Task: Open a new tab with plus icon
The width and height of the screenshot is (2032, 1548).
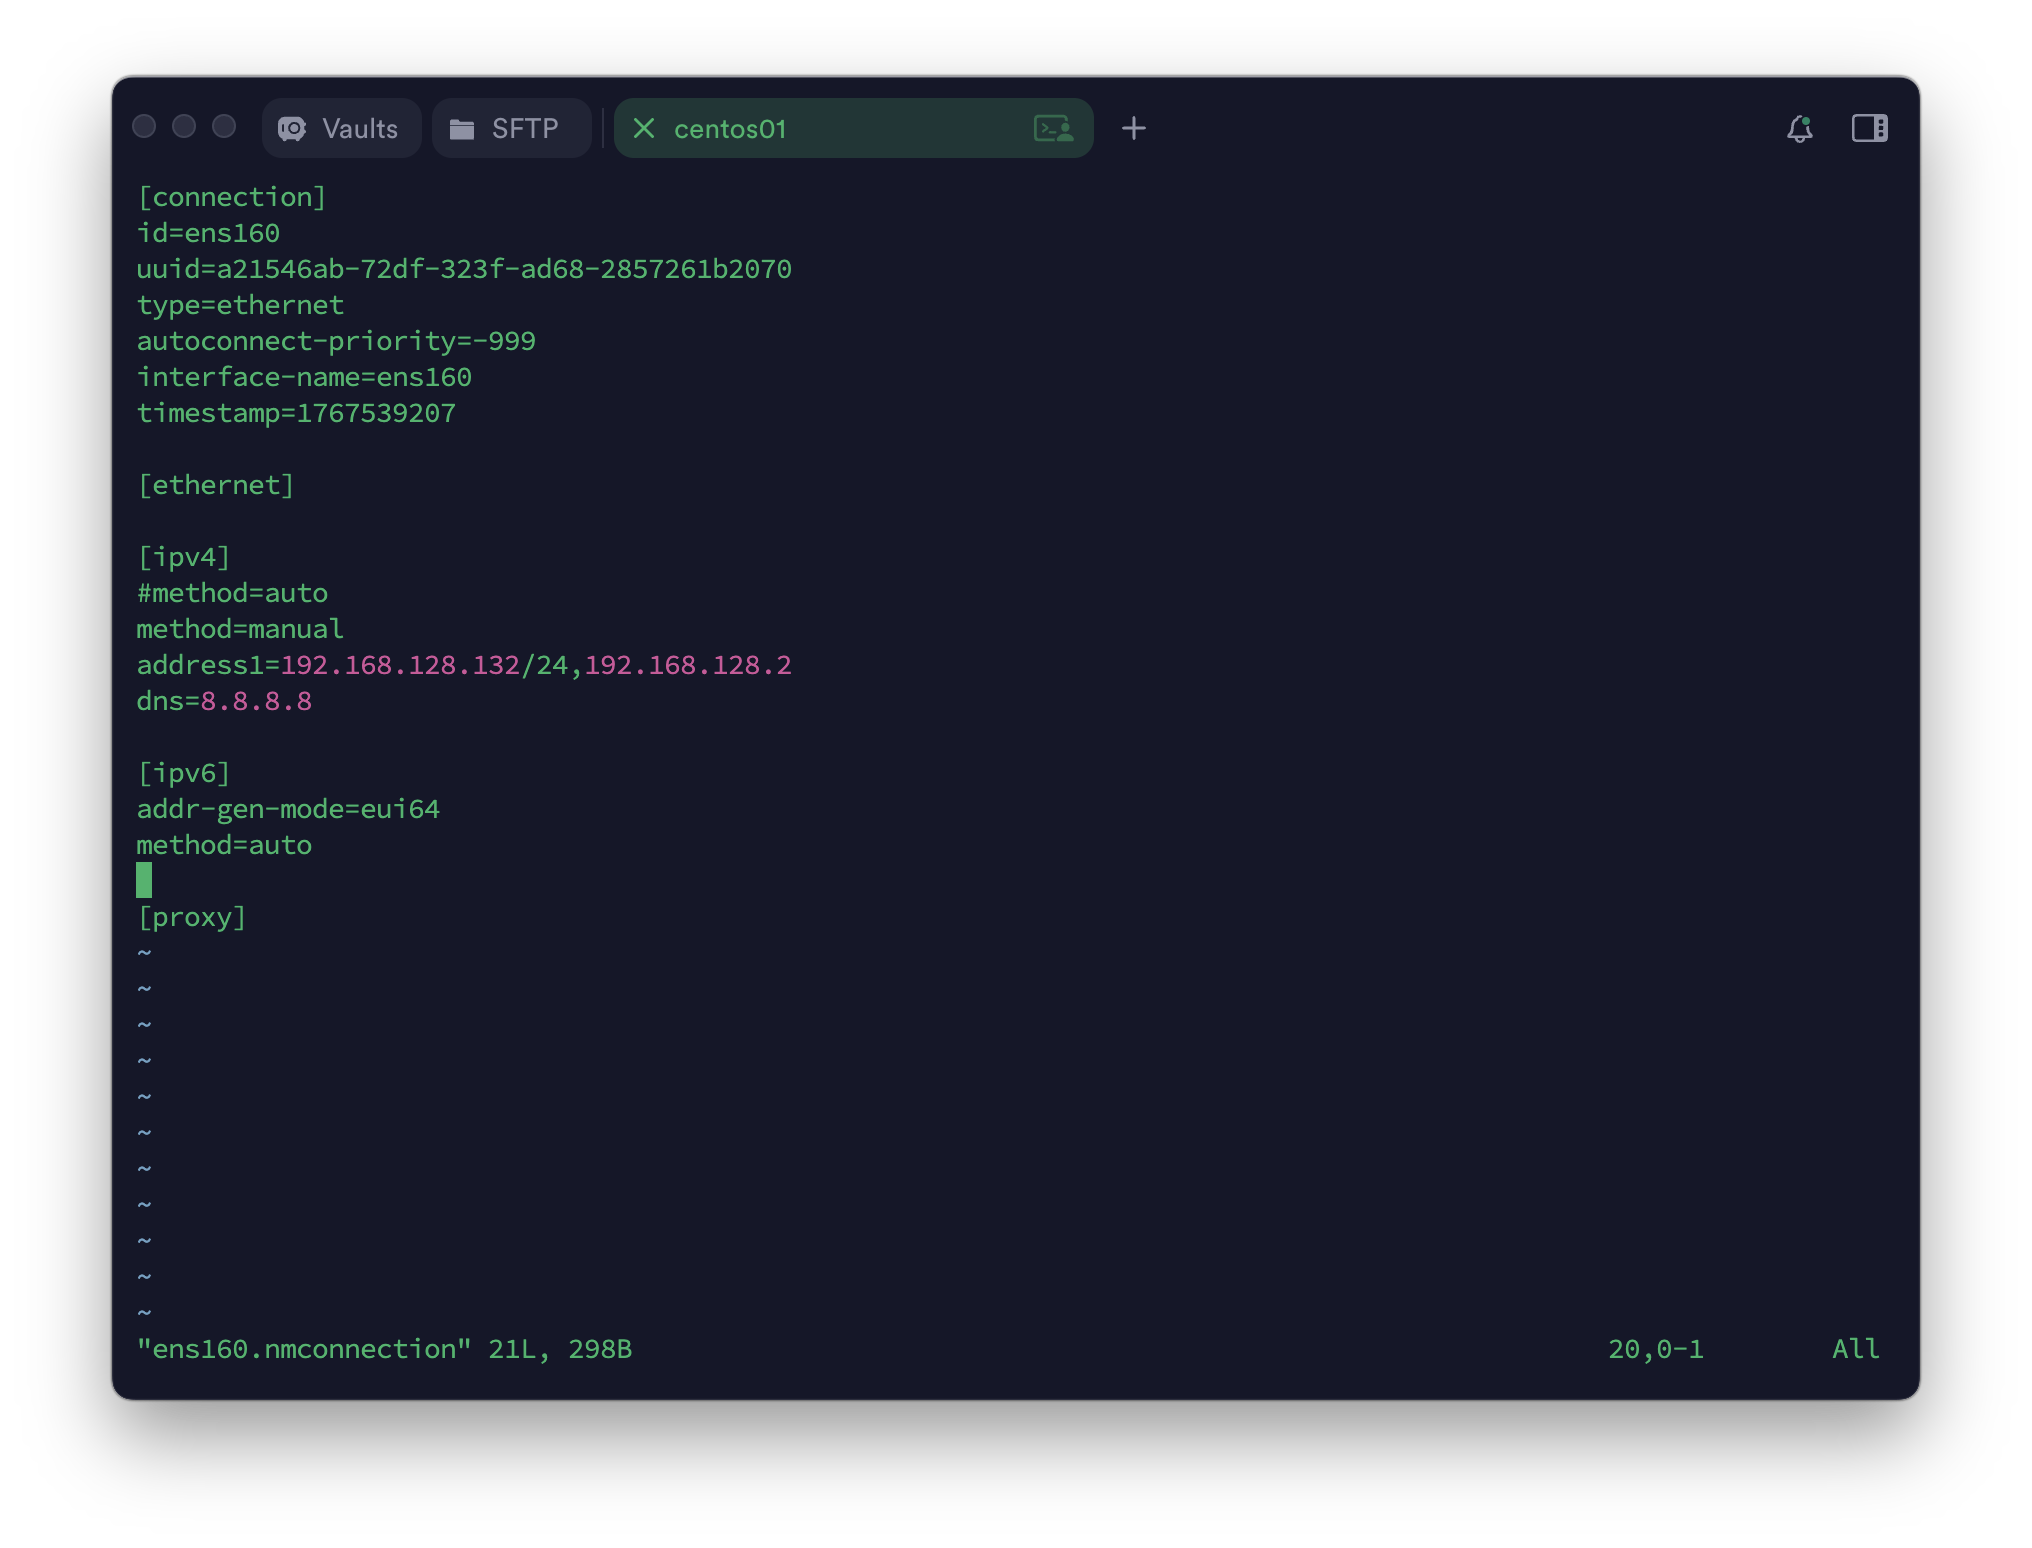Action: pyautogui.click(x=1133, y=128)
